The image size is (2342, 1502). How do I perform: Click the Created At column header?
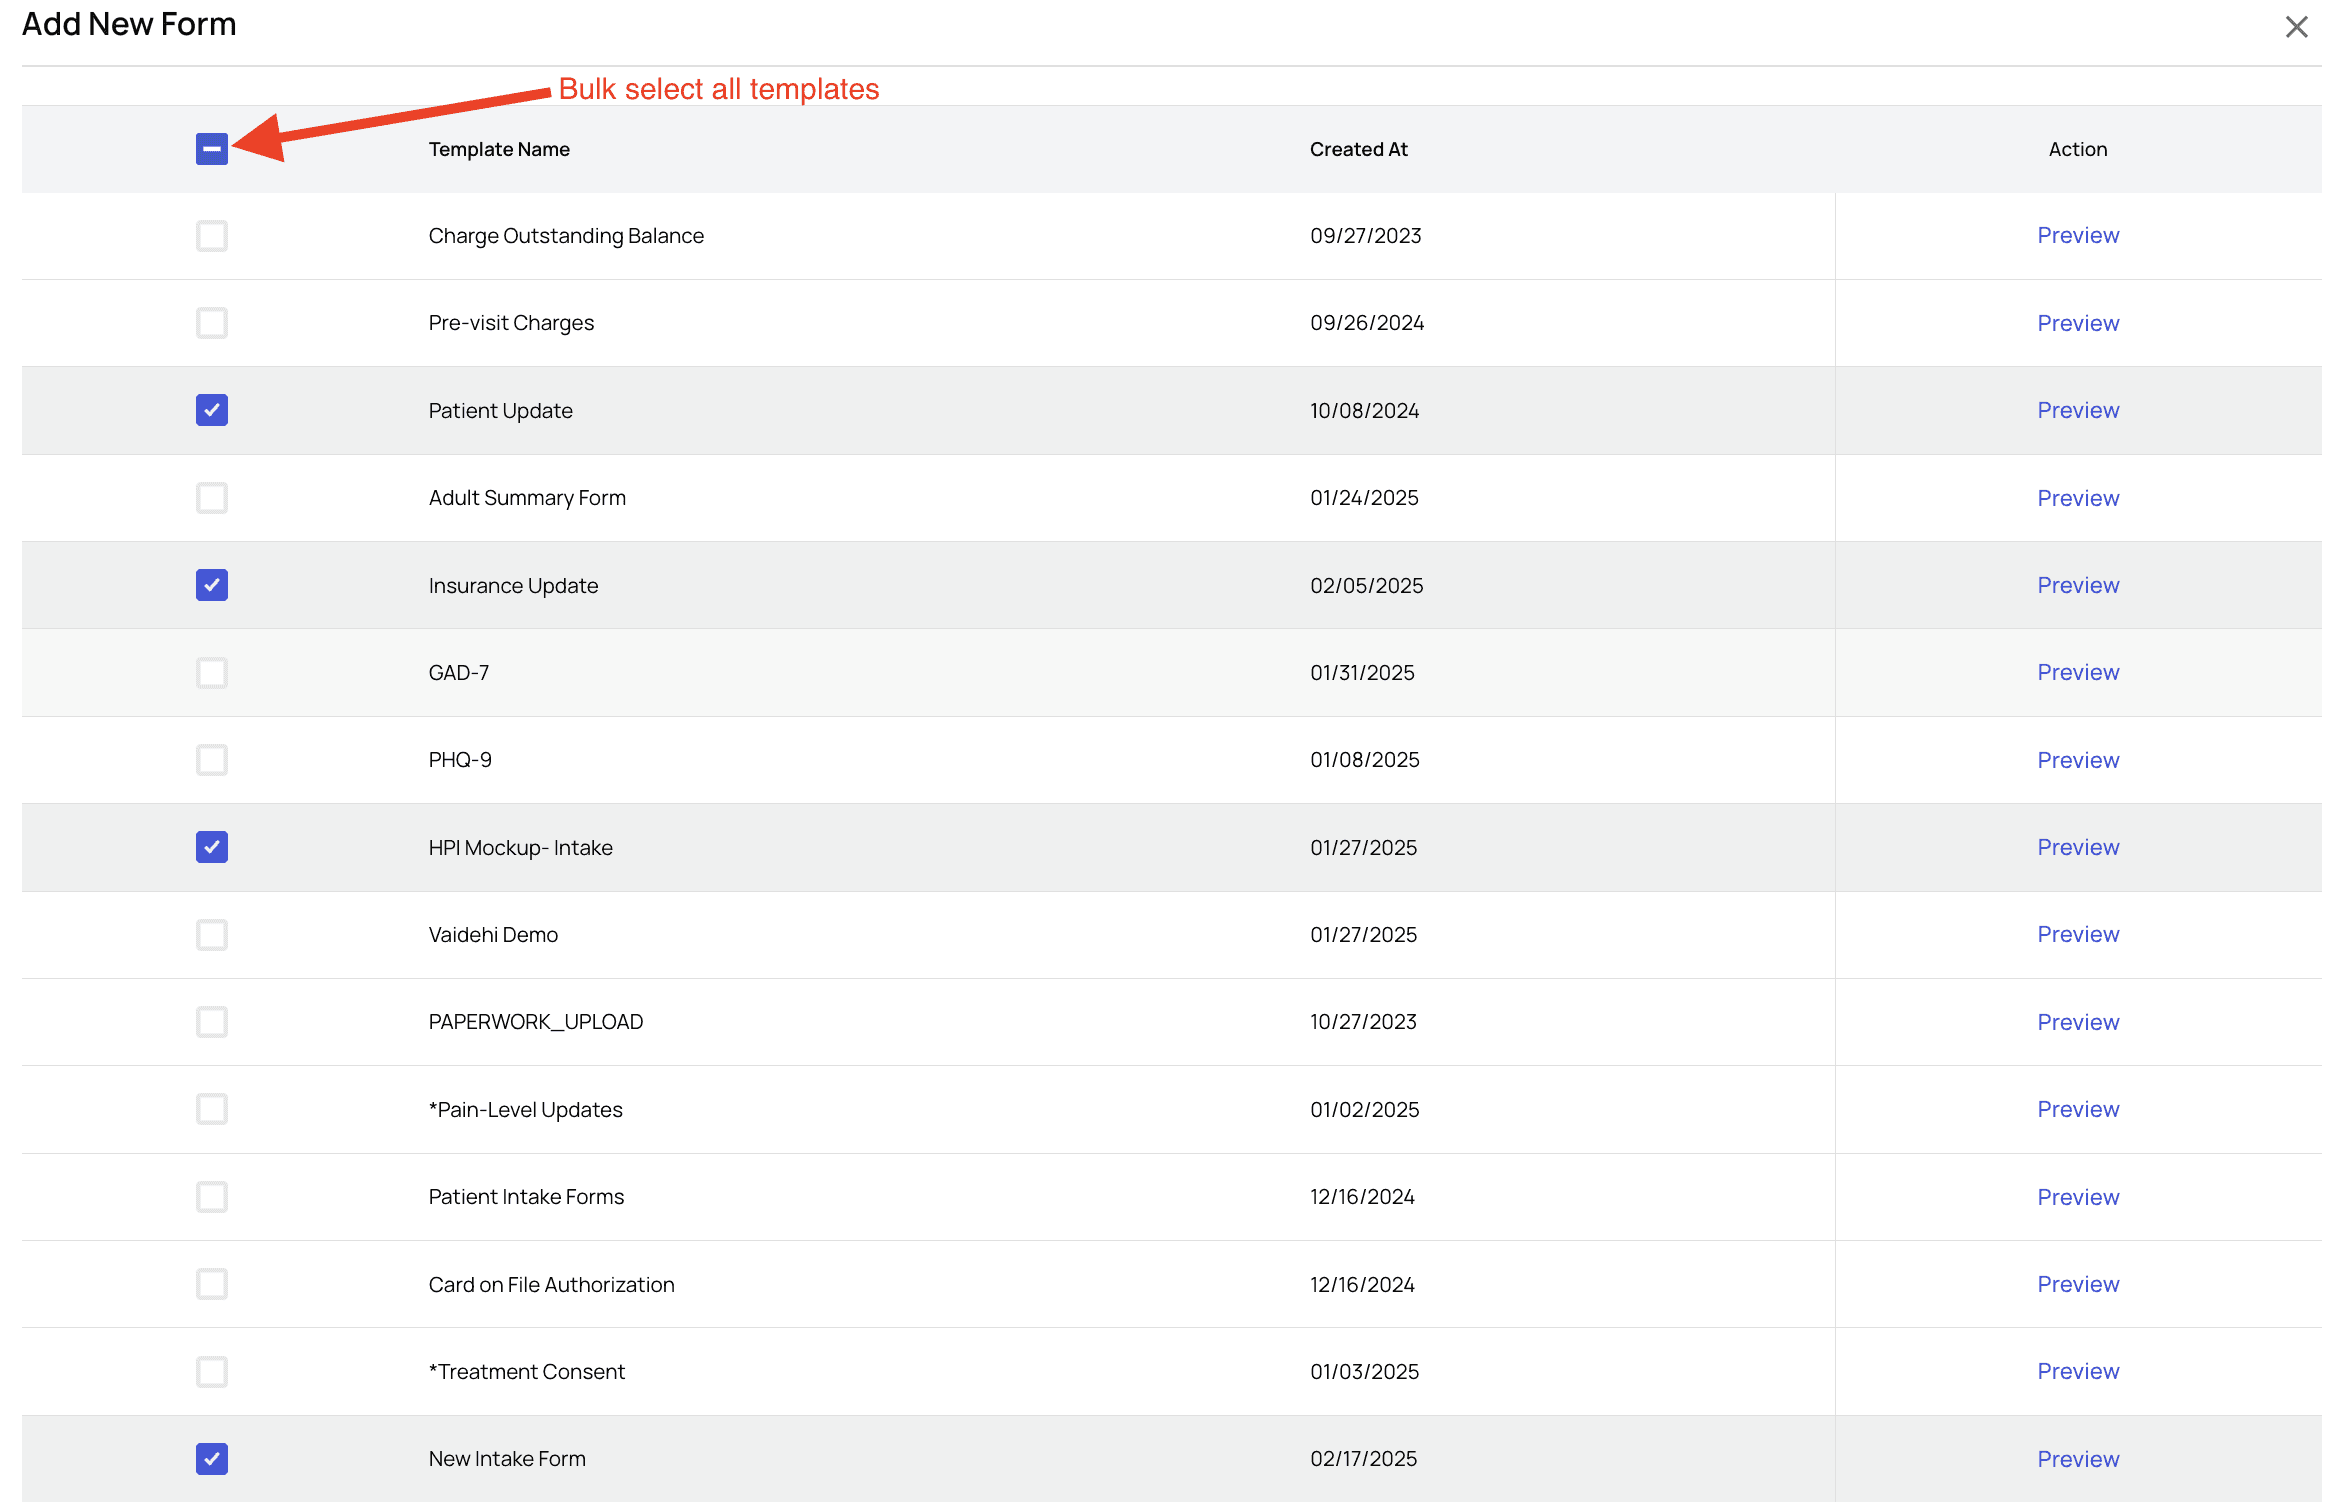pos(1358,149)
